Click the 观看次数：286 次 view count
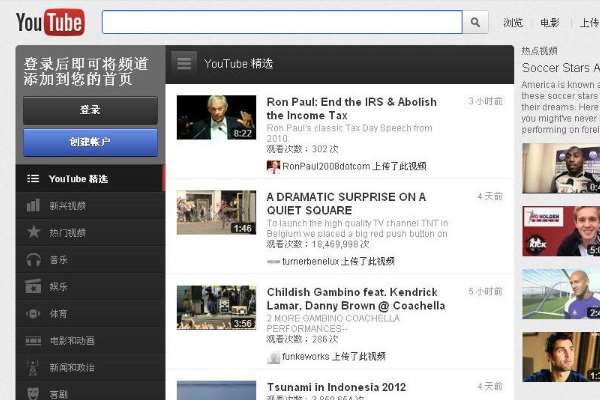Image resolution: width=600 pixels, height=400 pixels. click(x=302, y=339)
